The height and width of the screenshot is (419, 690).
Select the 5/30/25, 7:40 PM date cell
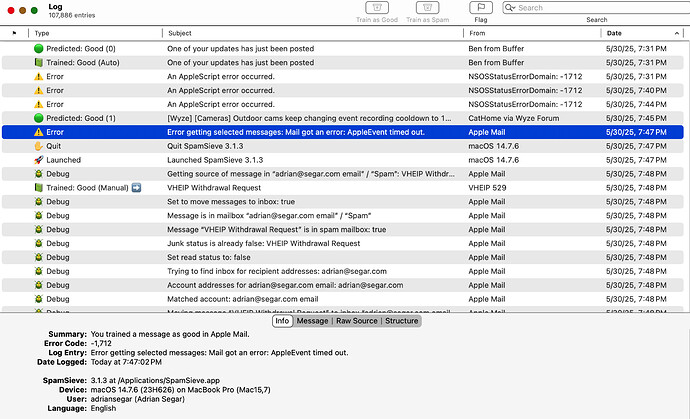pyautogui.click(x=636, y=91)
